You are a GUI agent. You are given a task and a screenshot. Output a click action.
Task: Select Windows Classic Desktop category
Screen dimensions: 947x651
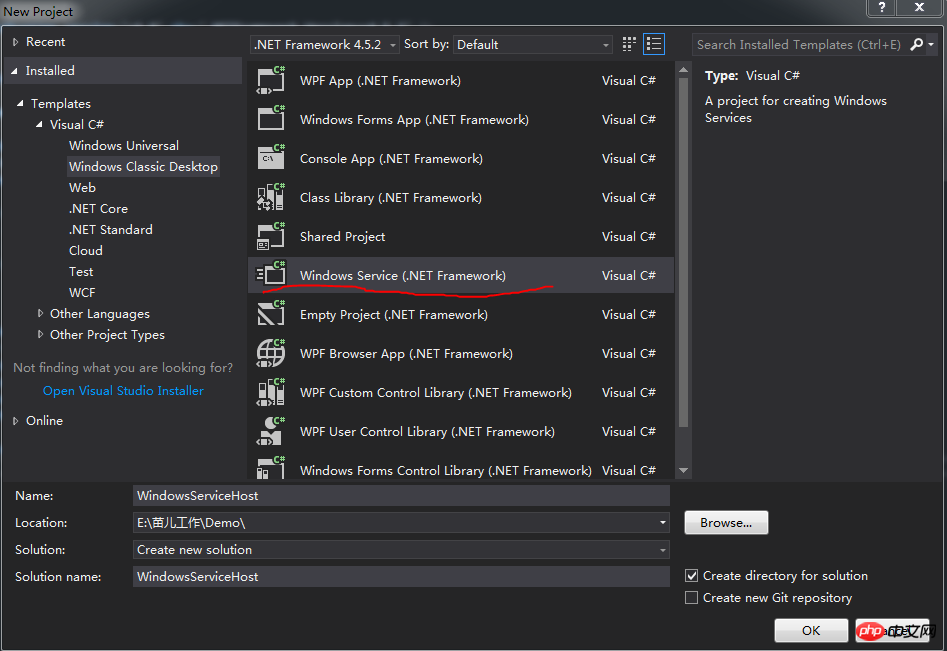point(143,167)
